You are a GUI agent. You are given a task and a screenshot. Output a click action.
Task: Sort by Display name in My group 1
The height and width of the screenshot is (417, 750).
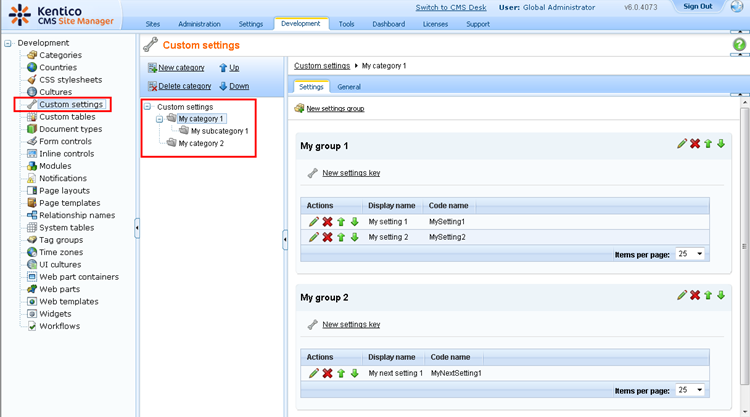(392, 206)
